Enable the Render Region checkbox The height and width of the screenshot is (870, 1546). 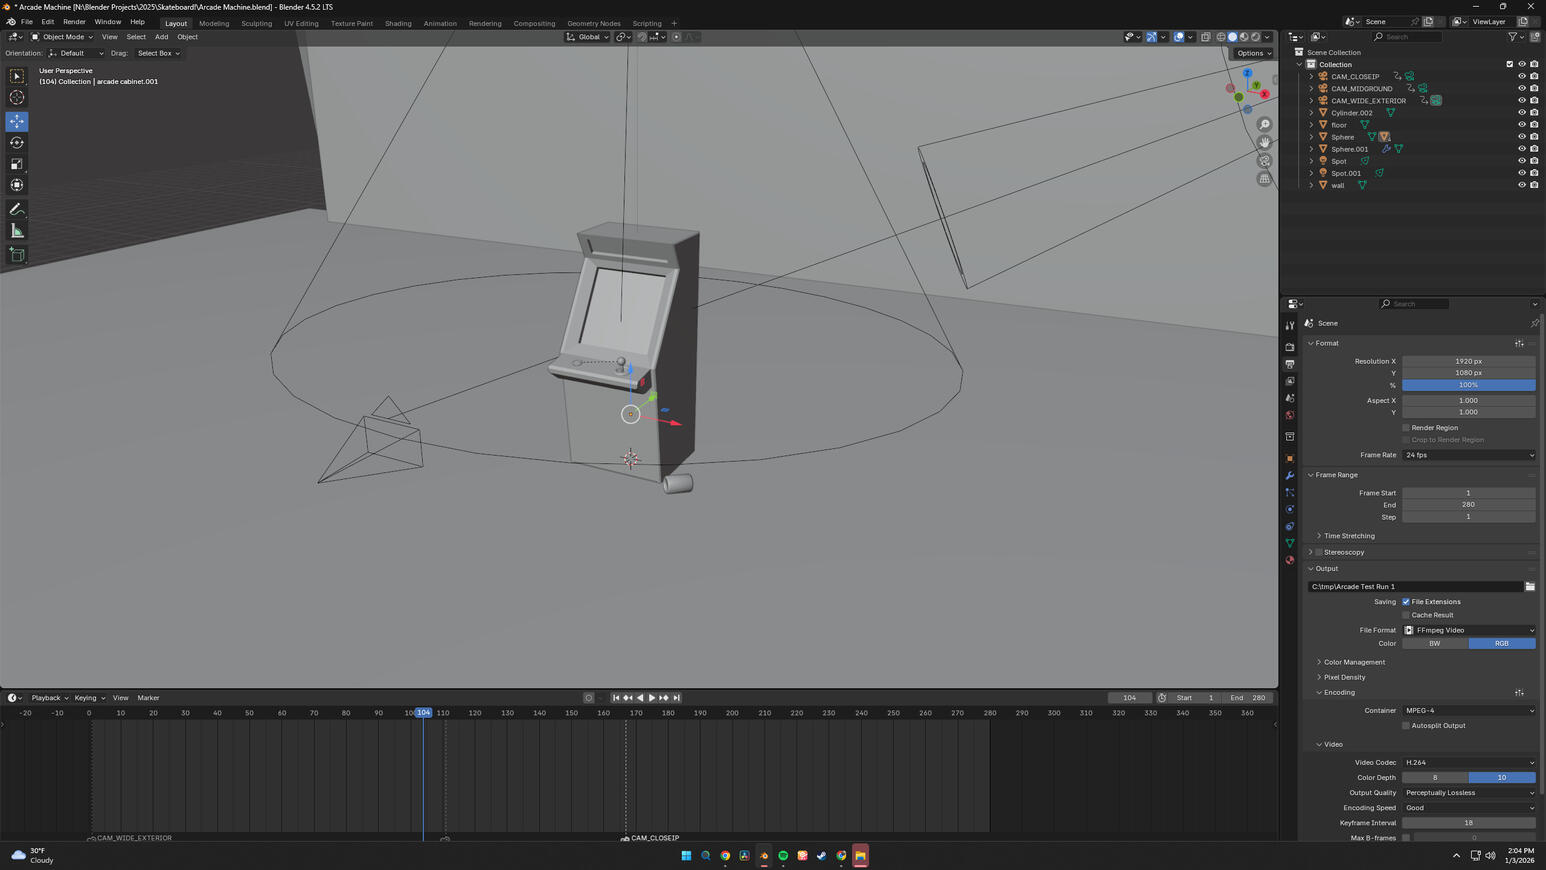1406,428
